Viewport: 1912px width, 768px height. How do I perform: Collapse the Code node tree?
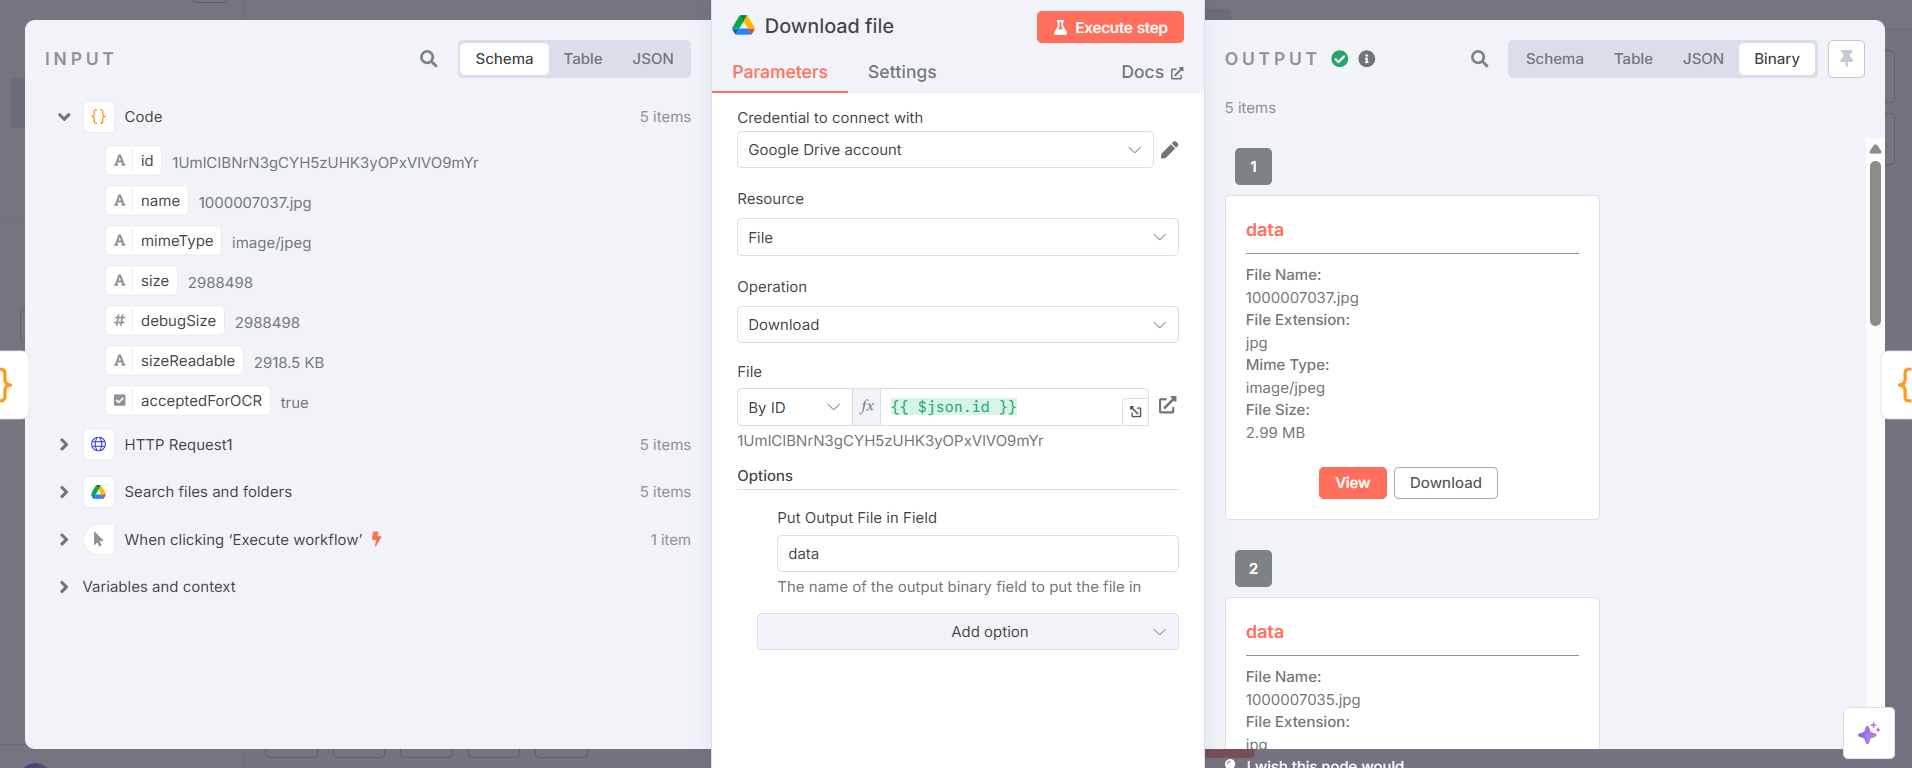[x=64, y=117]
